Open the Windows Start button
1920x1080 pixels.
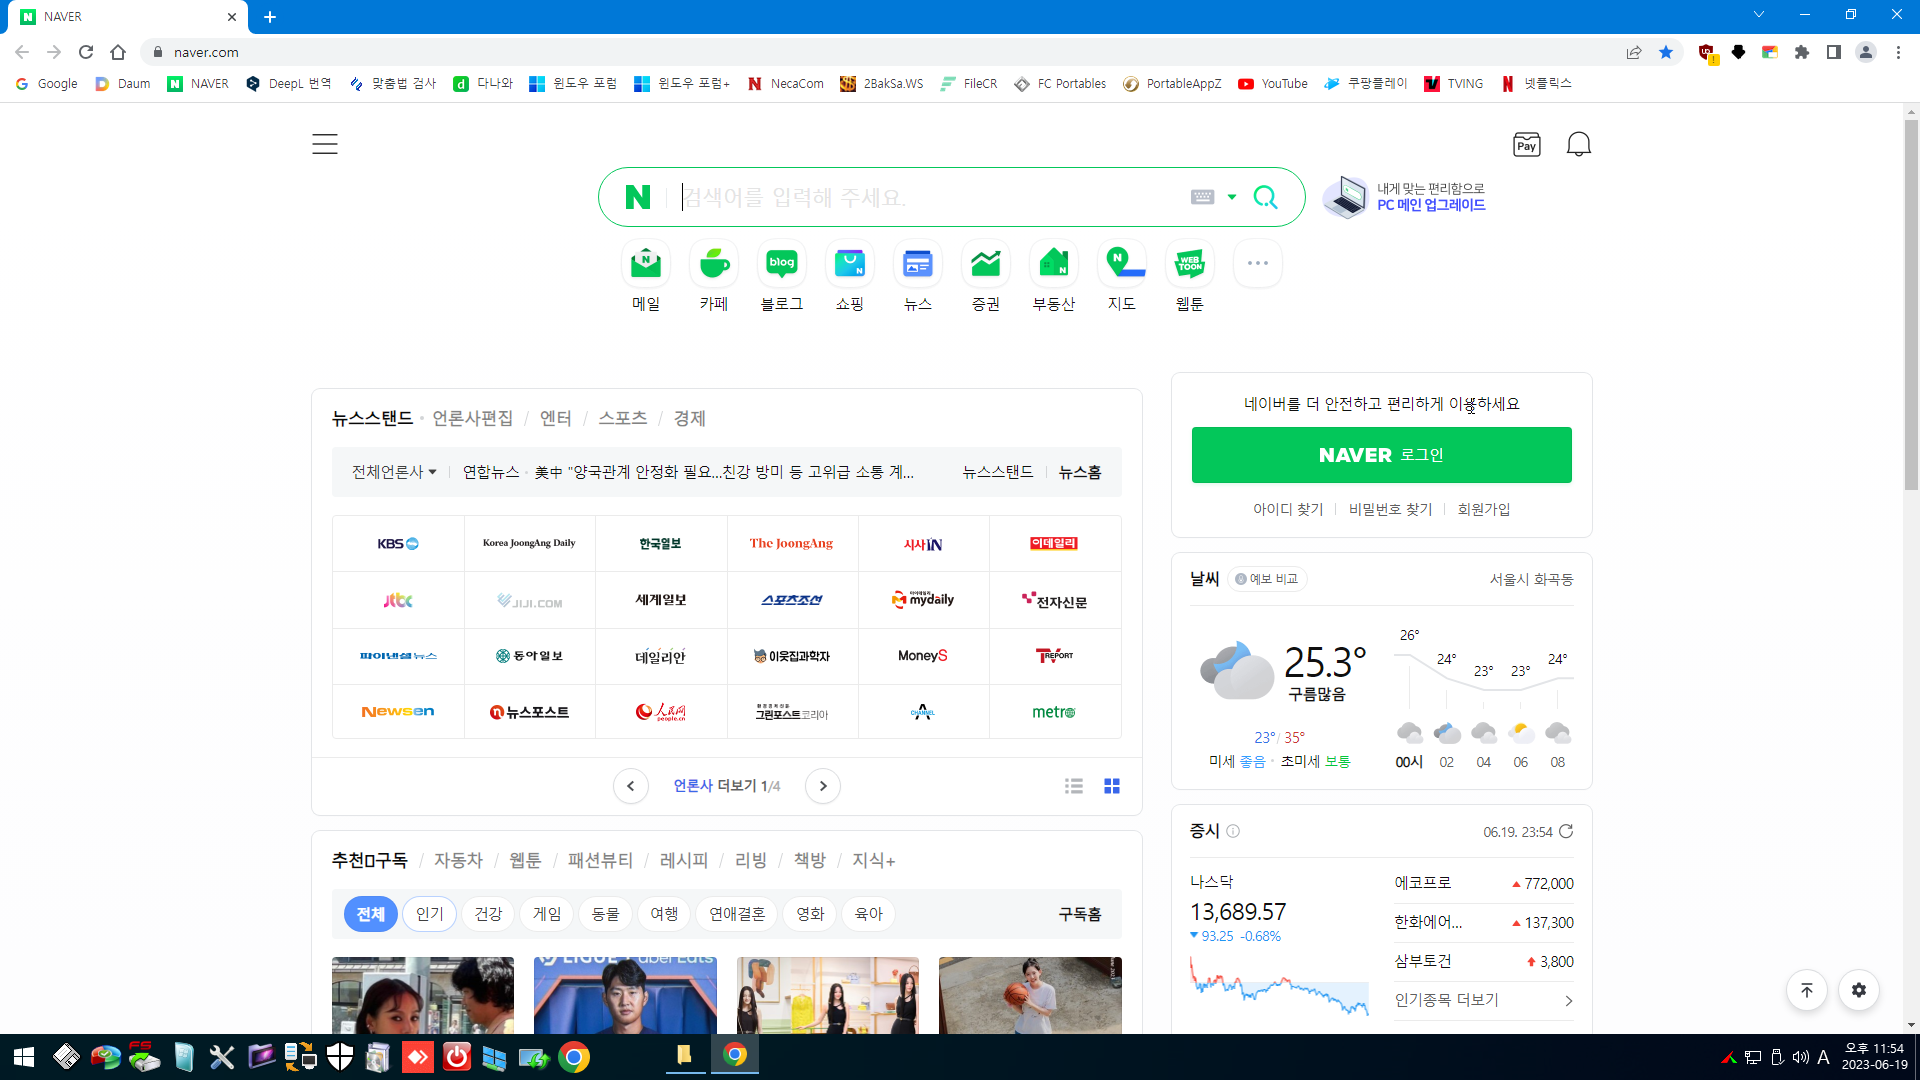point(24,1057)
